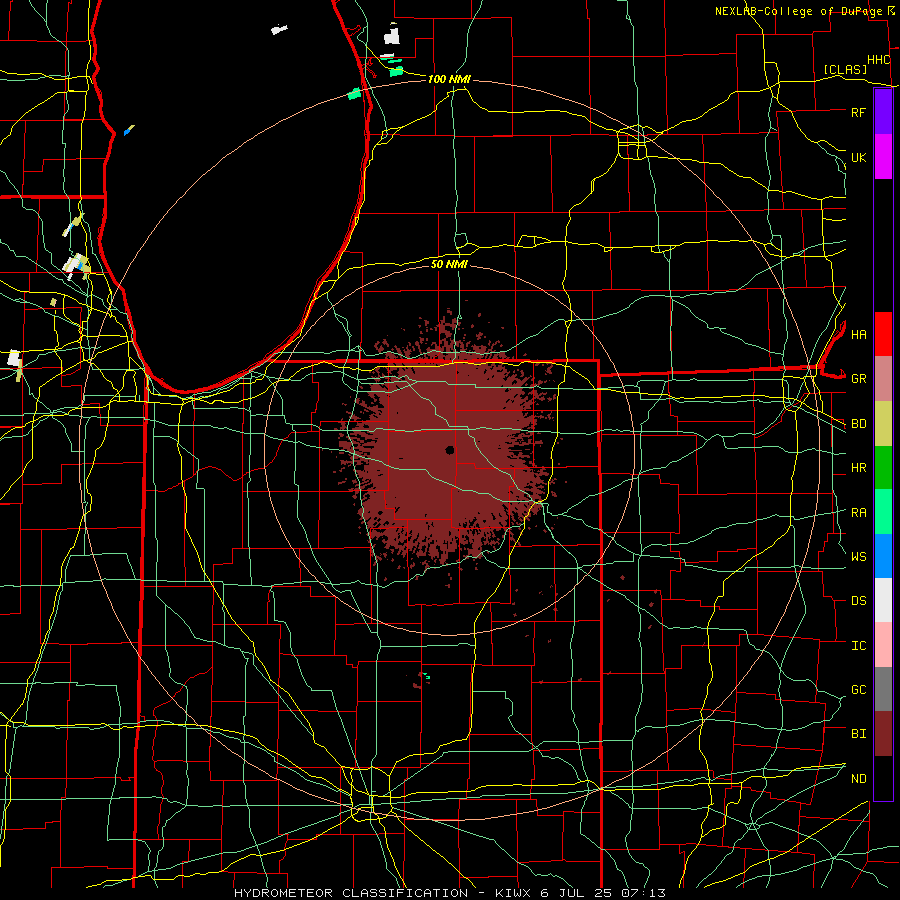Screen dimensions: 900x900
Task: Click the HR legend label
Action: (x=858, y=468)
